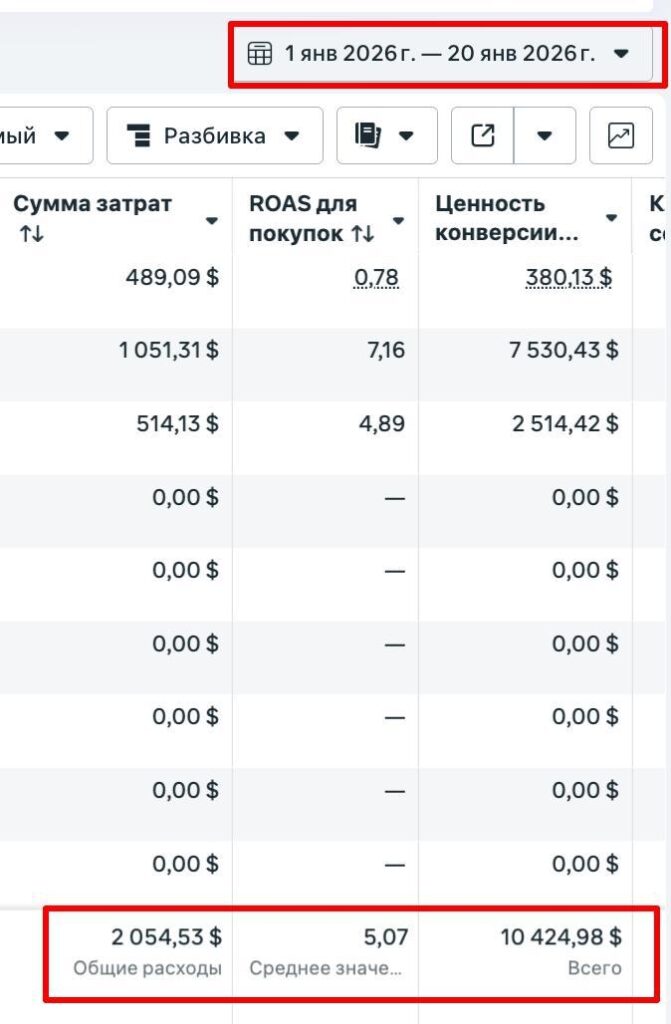This screenshot has height=1024, width=671.
Task: Open the Сумма затрат column menu arrow
Action: [x=212, y=221]
